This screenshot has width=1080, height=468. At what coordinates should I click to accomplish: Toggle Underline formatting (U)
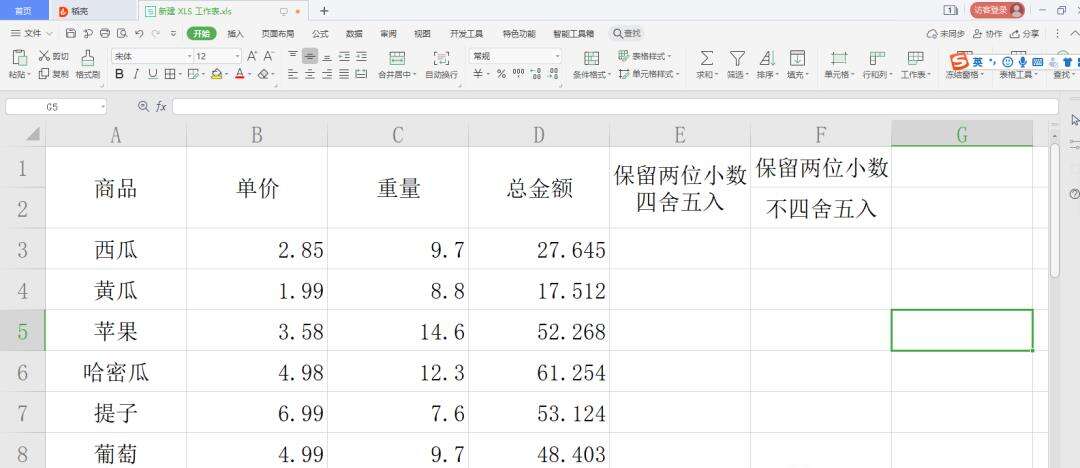pyautogui.click(x=153, y=74)
